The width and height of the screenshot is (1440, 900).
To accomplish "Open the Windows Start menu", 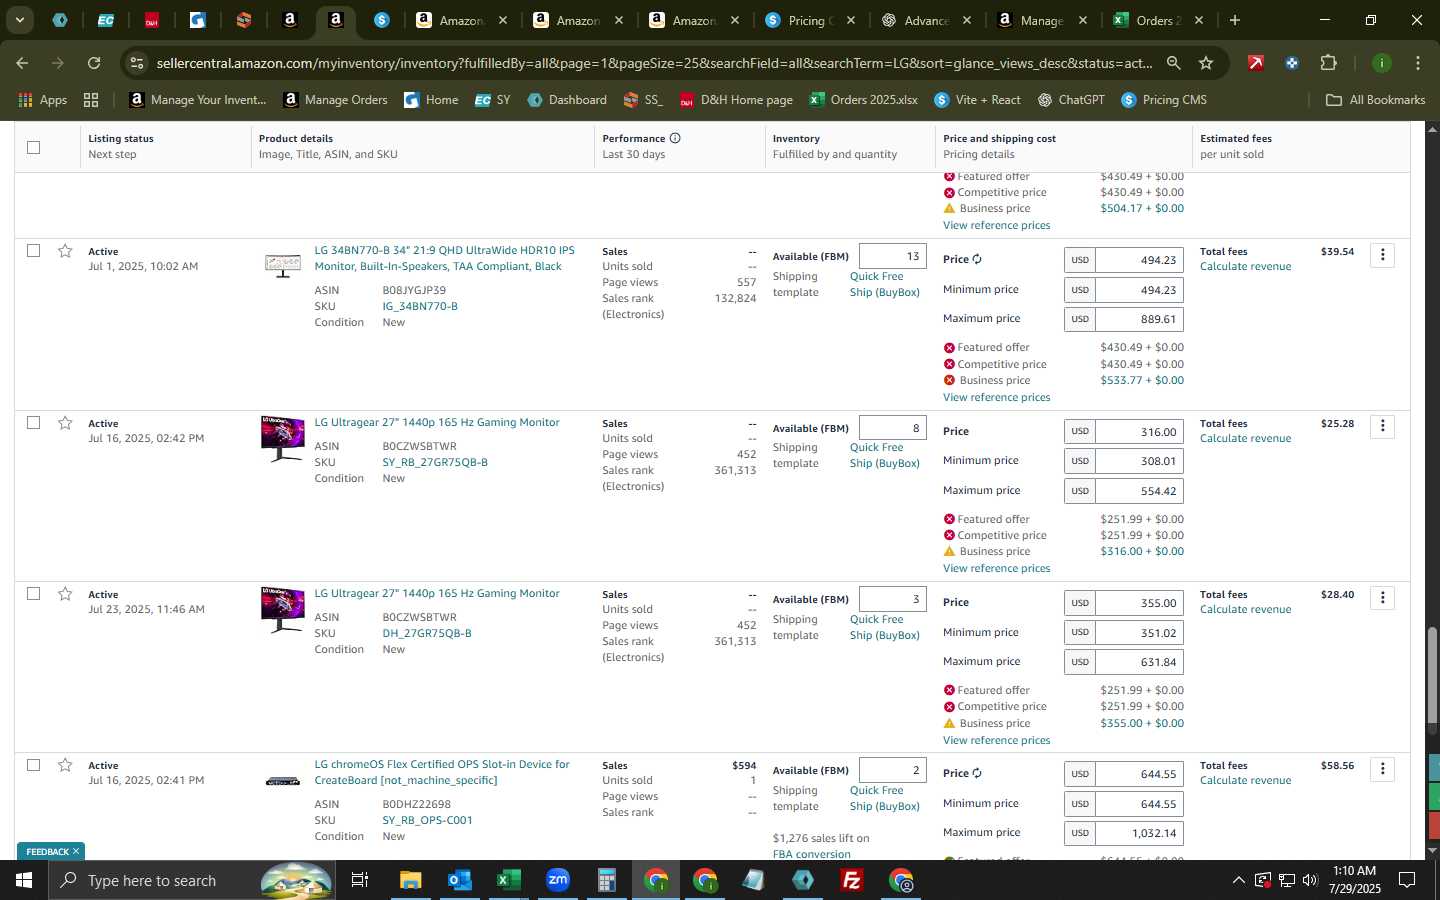I will 24,880.
